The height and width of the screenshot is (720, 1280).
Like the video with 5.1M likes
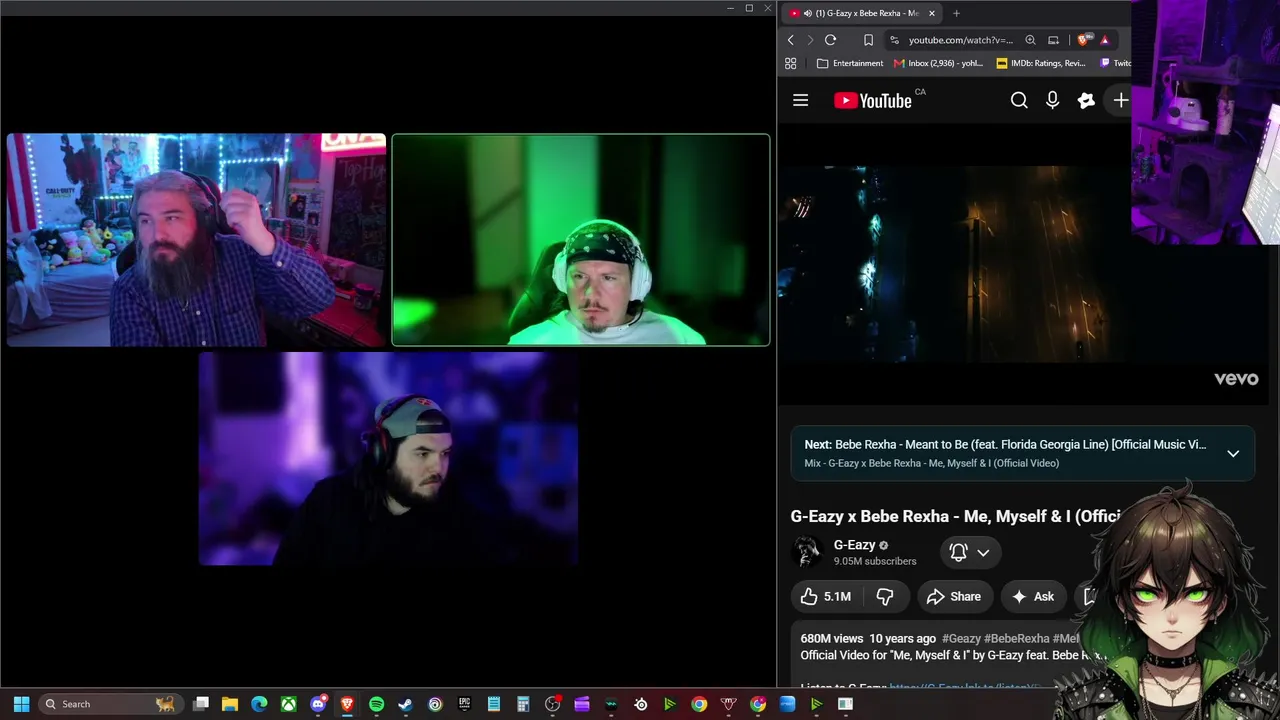[x=826, y=597]
